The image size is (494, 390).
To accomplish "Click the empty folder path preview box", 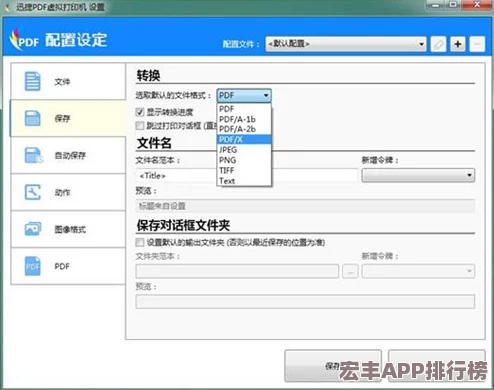I will (x=305, y=302).
